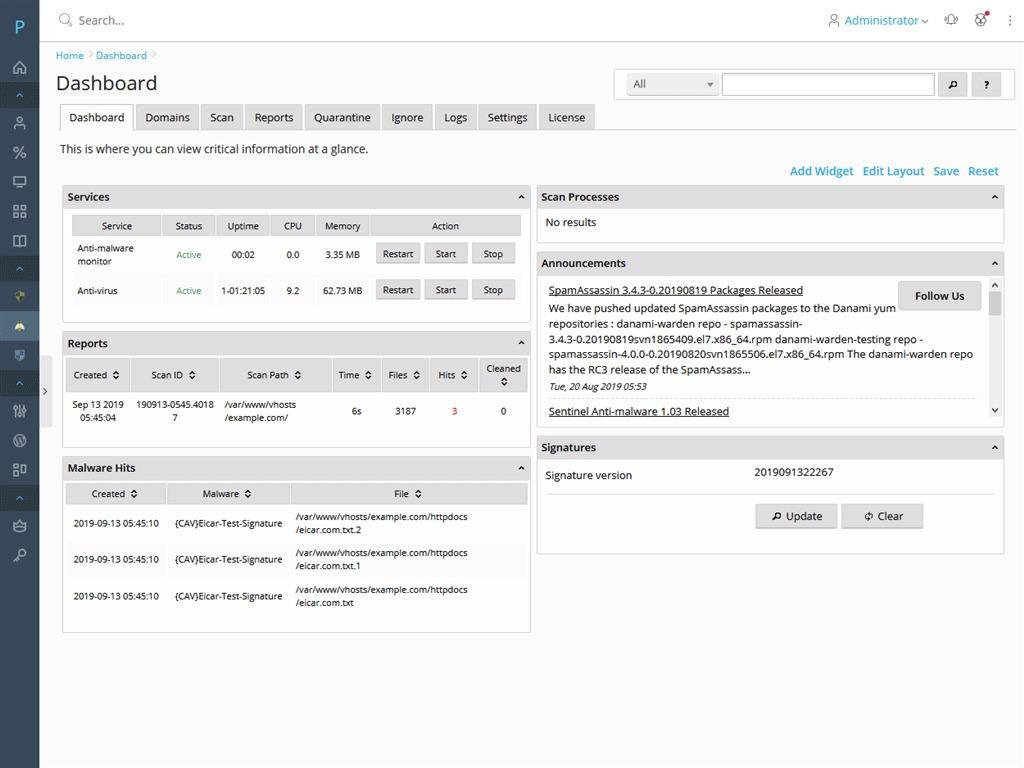Open Home icon in left sidebar
Screen dimensions: 1024x768
point(19,68)
